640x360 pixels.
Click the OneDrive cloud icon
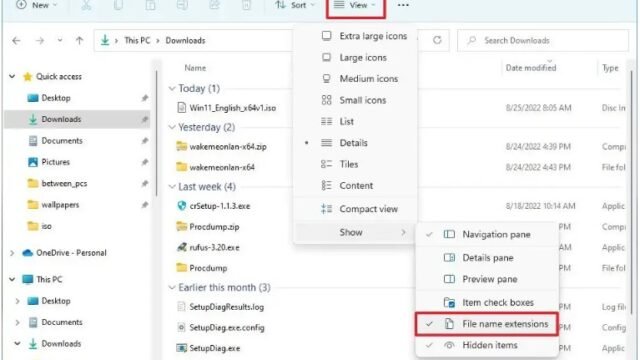pyautogui.click(x=27, y=253)
